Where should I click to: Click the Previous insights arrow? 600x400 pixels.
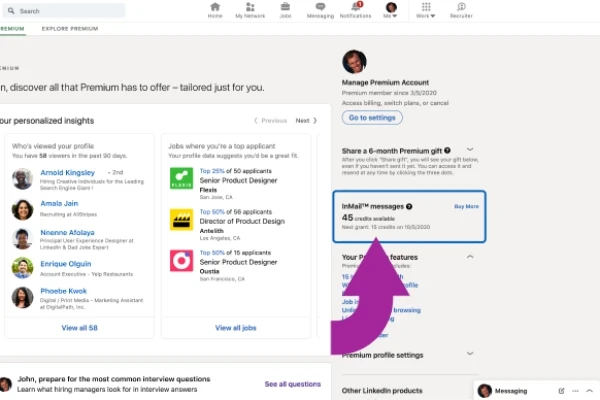click(270, 121)
